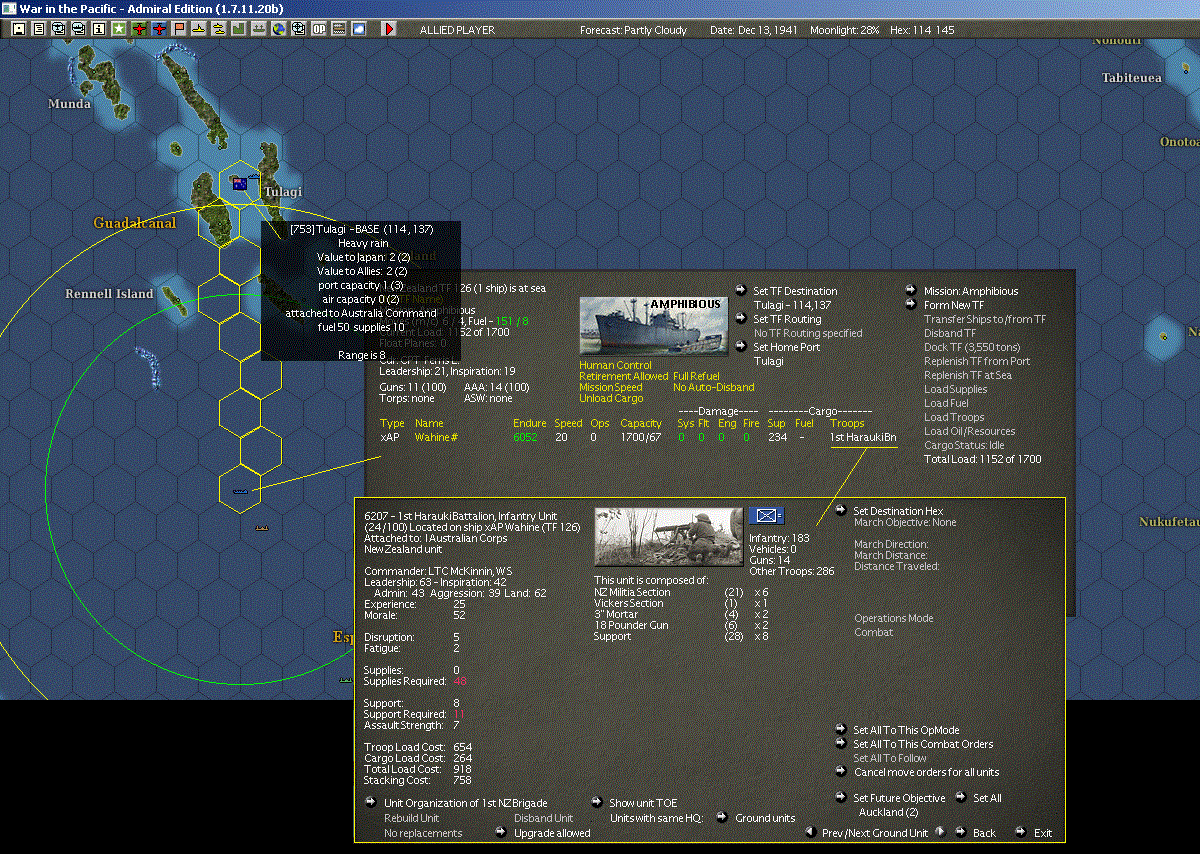The width and height of the screenshot is (1200, 854).
Task: Click the AMPHIBIOUS ship picture
Action: (653, 325)
